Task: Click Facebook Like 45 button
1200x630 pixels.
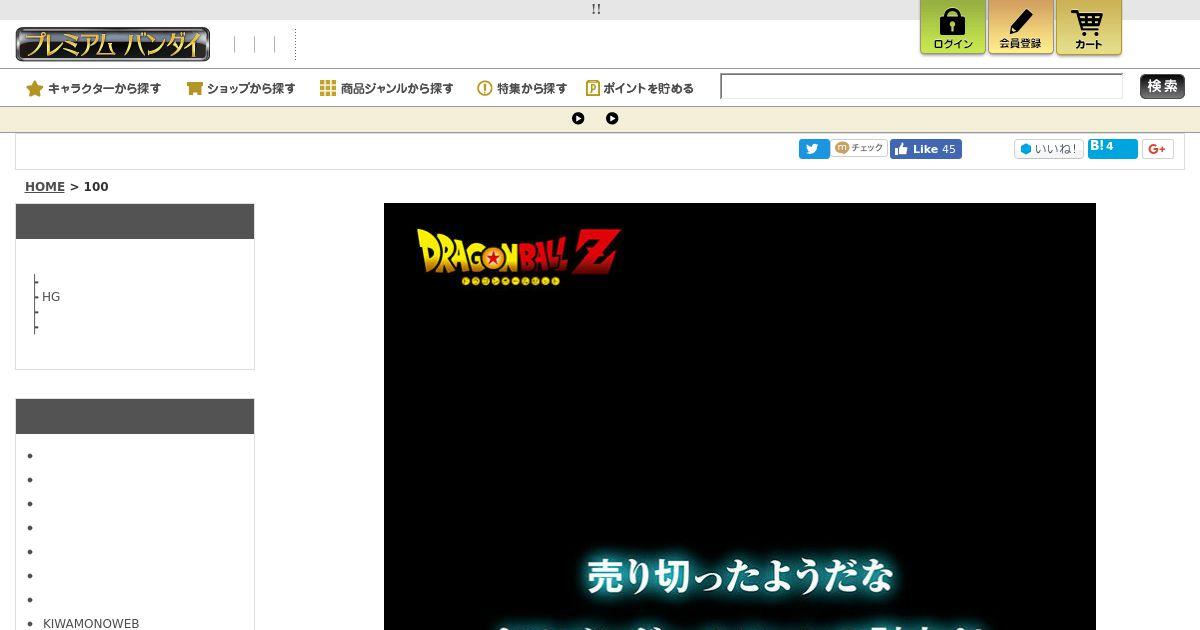Action: click(x=926, y=149)
